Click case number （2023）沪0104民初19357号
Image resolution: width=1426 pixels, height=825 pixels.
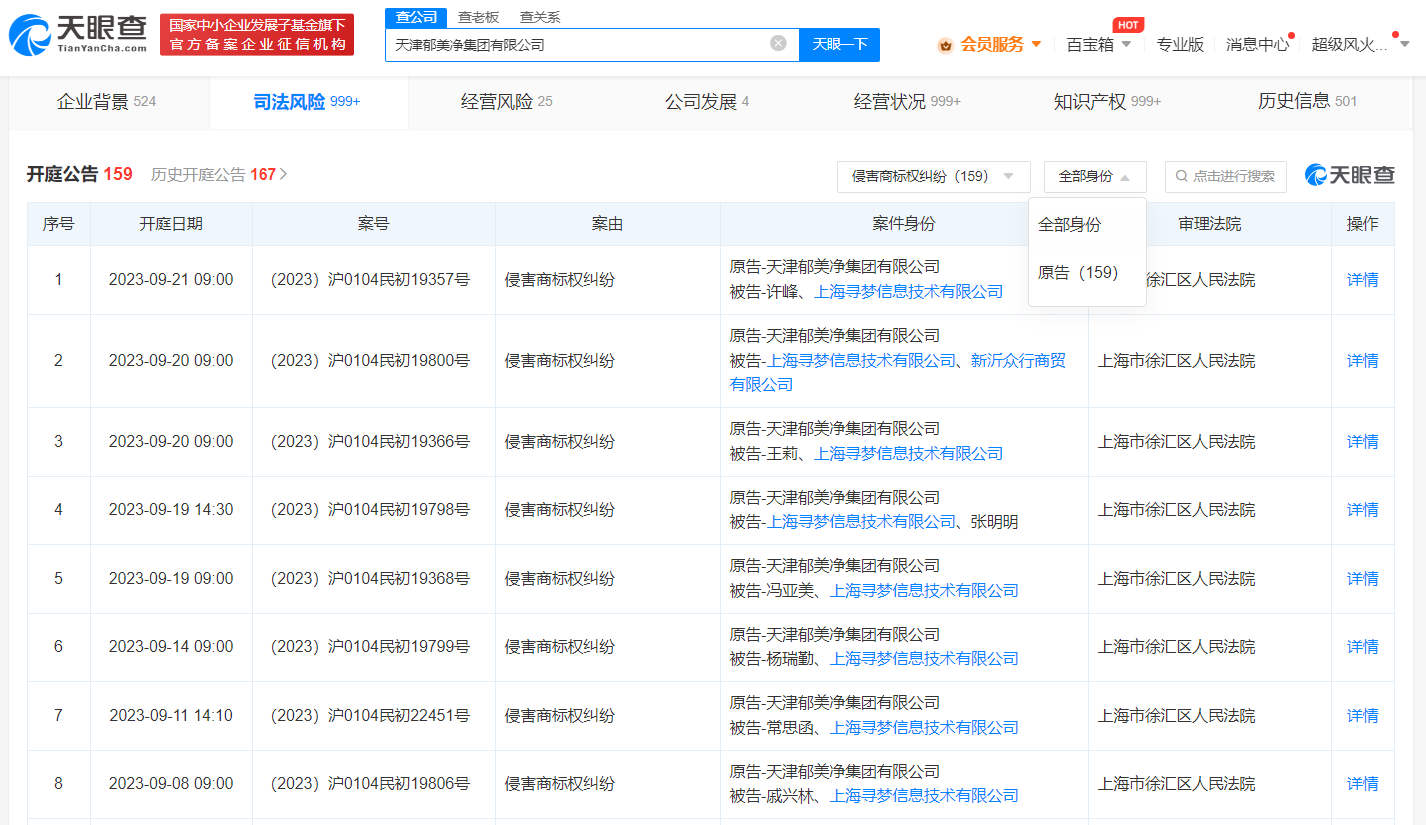coord(370,280)
